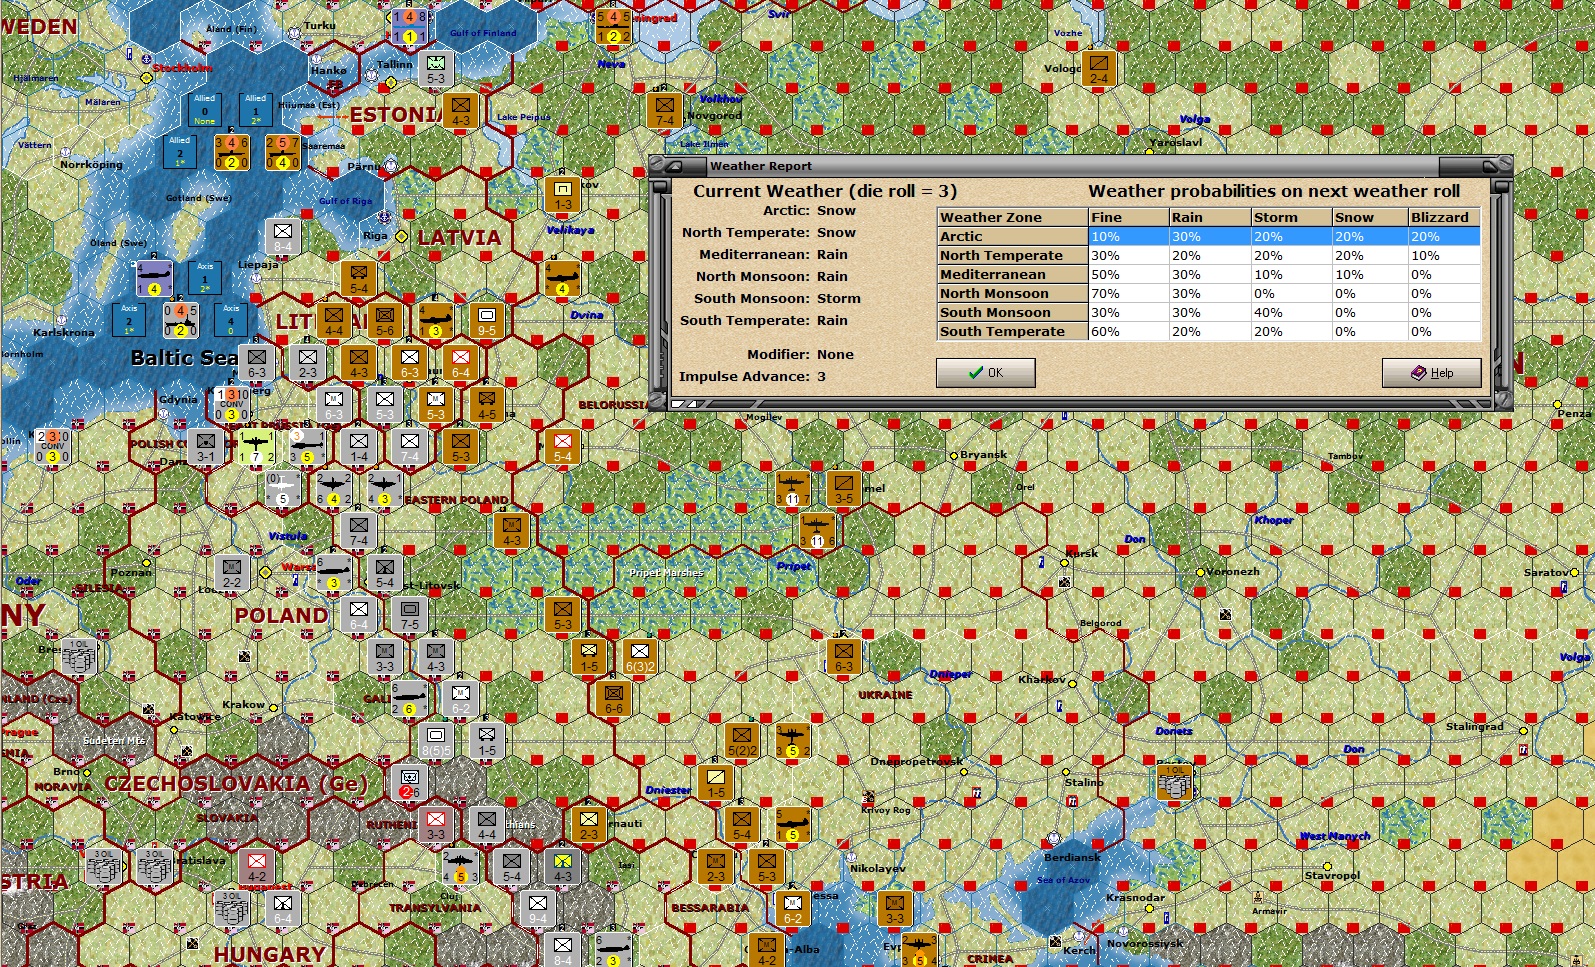This screenshot has width=1595, height=967.
Task: Click the 9-4 unit counter in Transylvania
Action: [538, 909]
